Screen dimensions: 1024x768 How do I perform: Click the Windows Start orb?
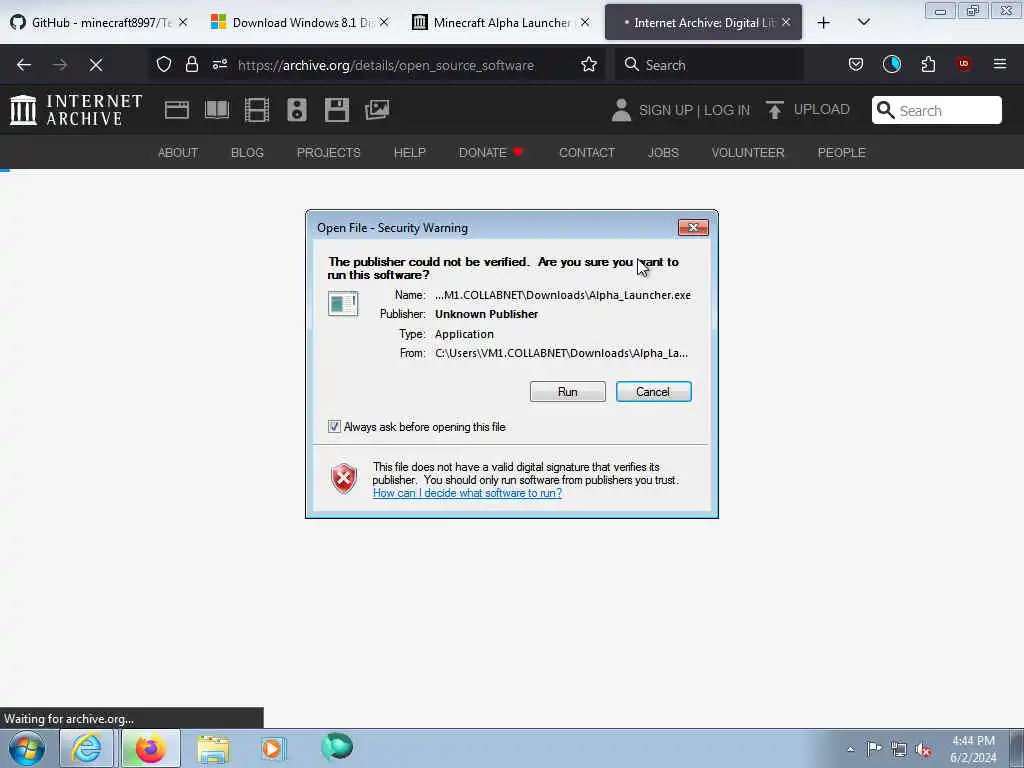(27, 748)
